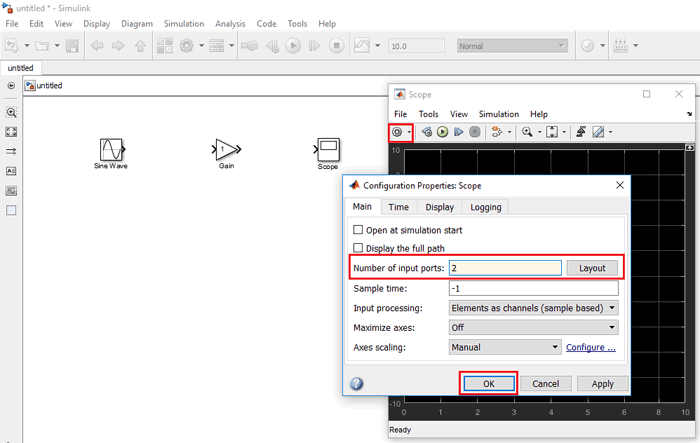This screenshot has width=700, height=443.
Task: Open the Library Browser icon
Action: (x=165, y=46)
